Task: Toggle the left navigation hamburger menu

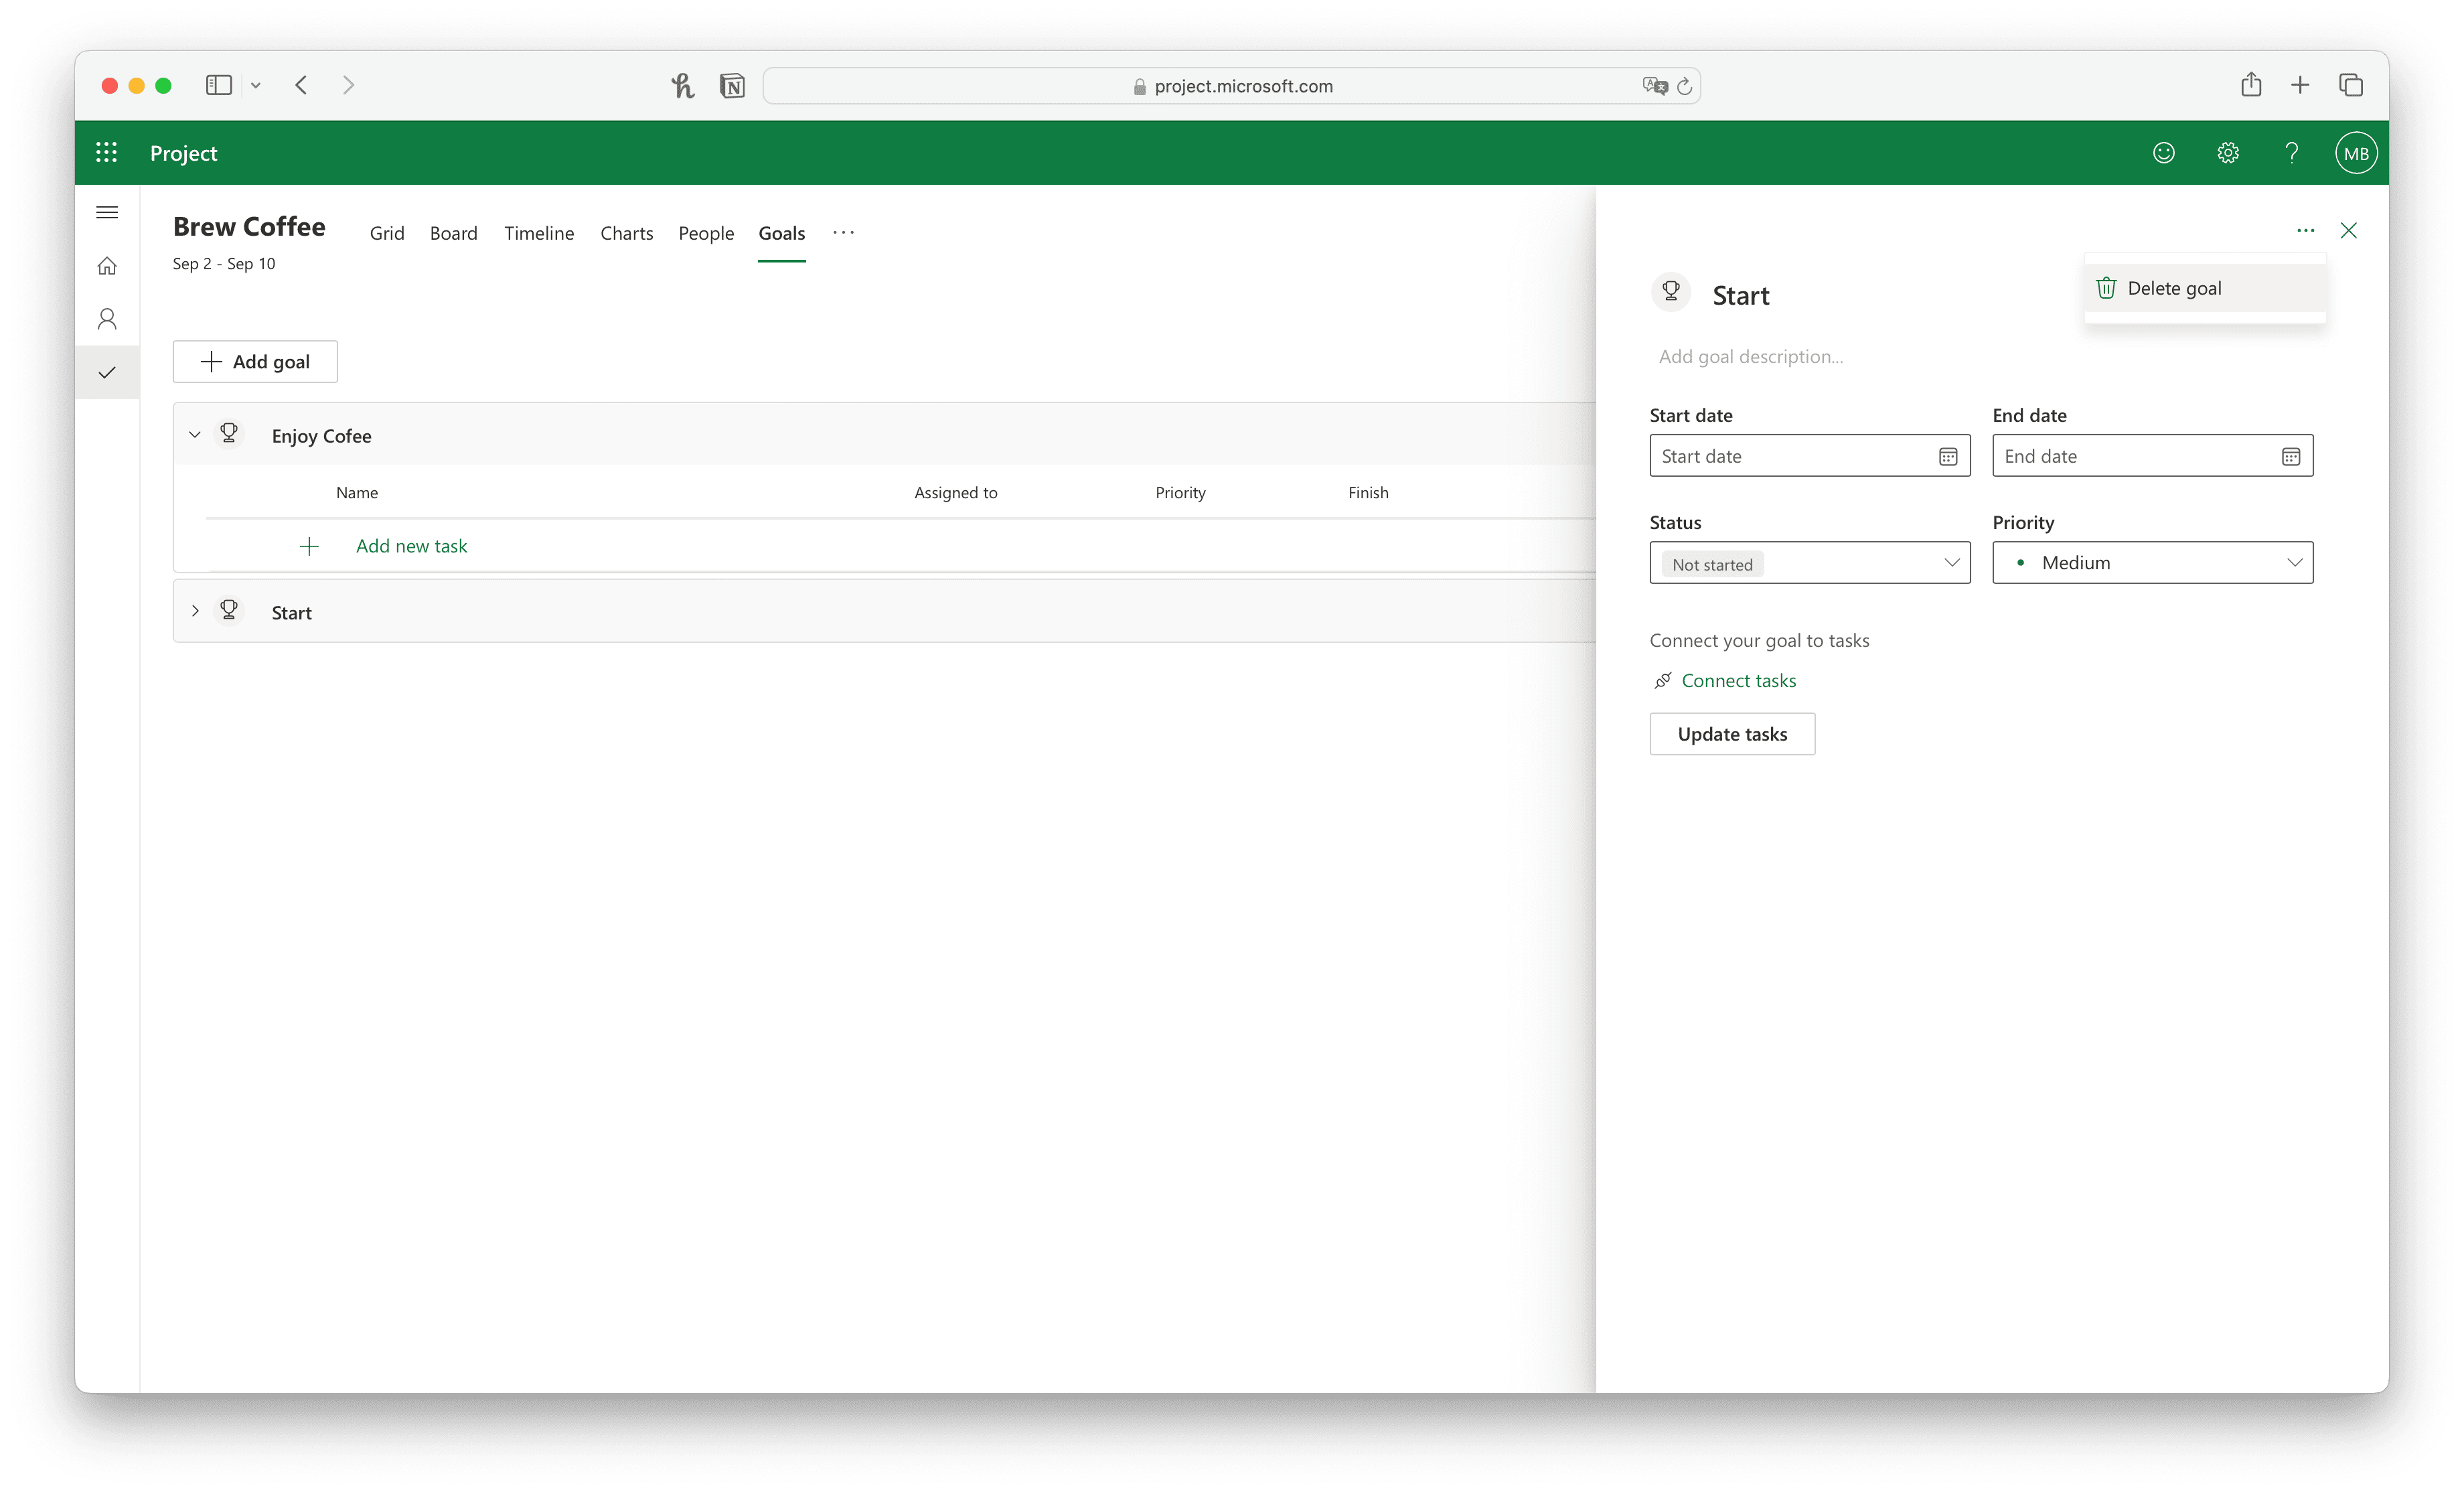Action: pyautogui.click(x=107, y=212)
